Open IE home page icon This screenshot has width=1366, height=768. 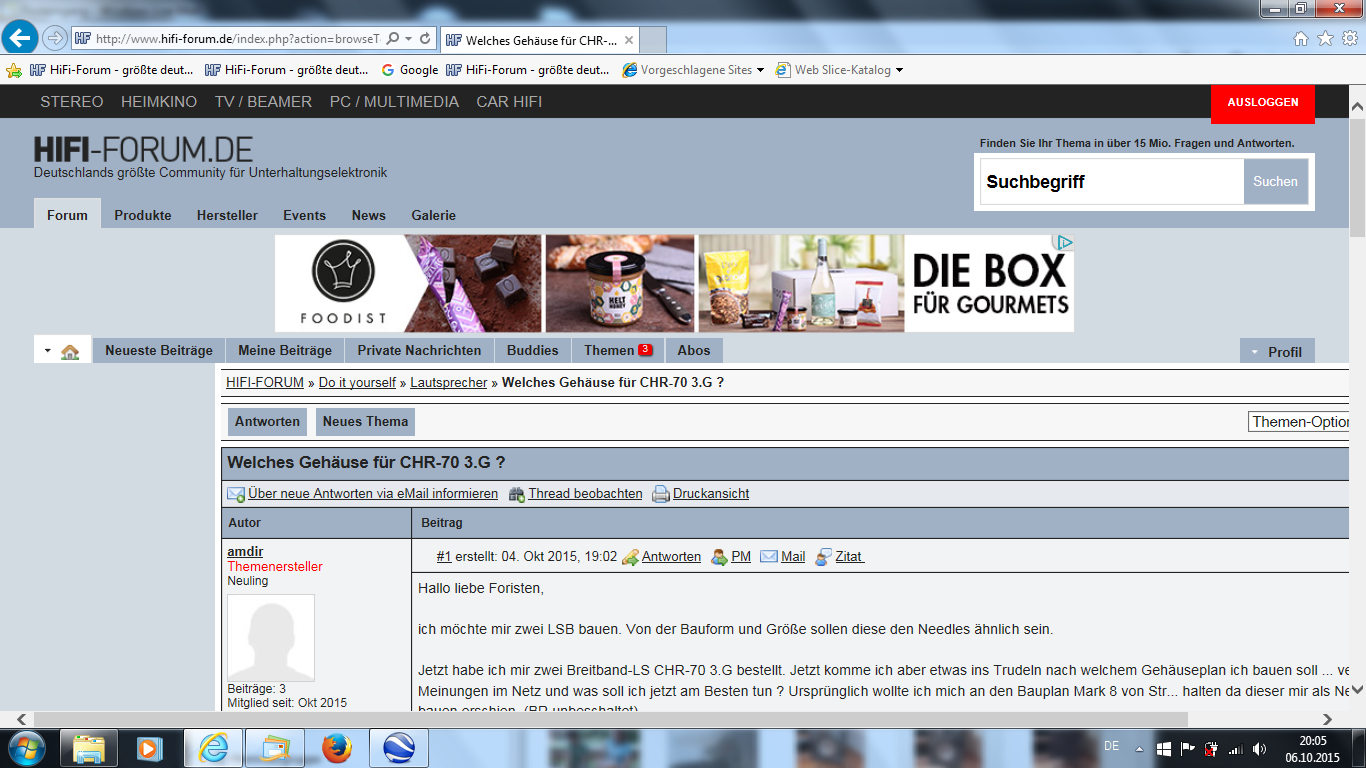pos(1300,39)
